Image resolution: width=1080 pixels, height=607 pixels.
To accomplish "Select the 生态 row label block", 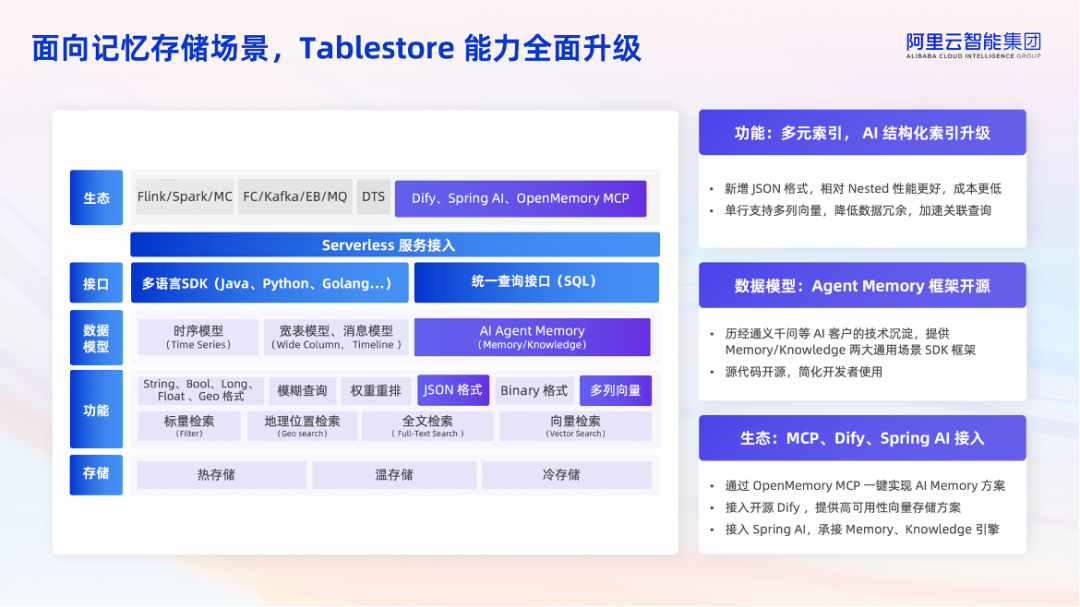I will (96, 198).
